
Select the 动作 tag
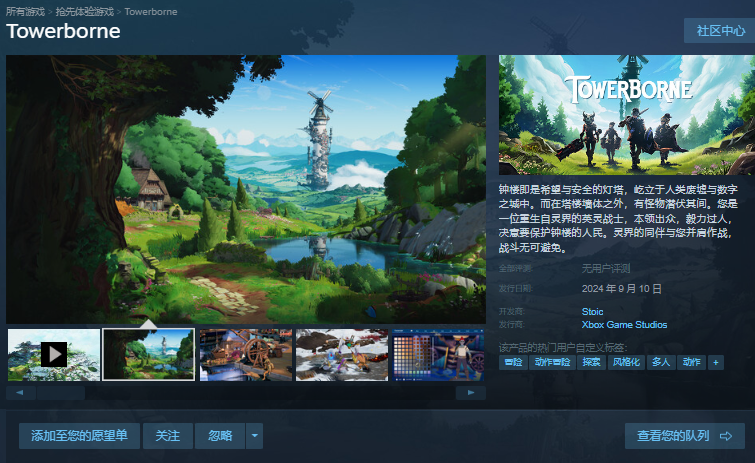click(691, 362)
